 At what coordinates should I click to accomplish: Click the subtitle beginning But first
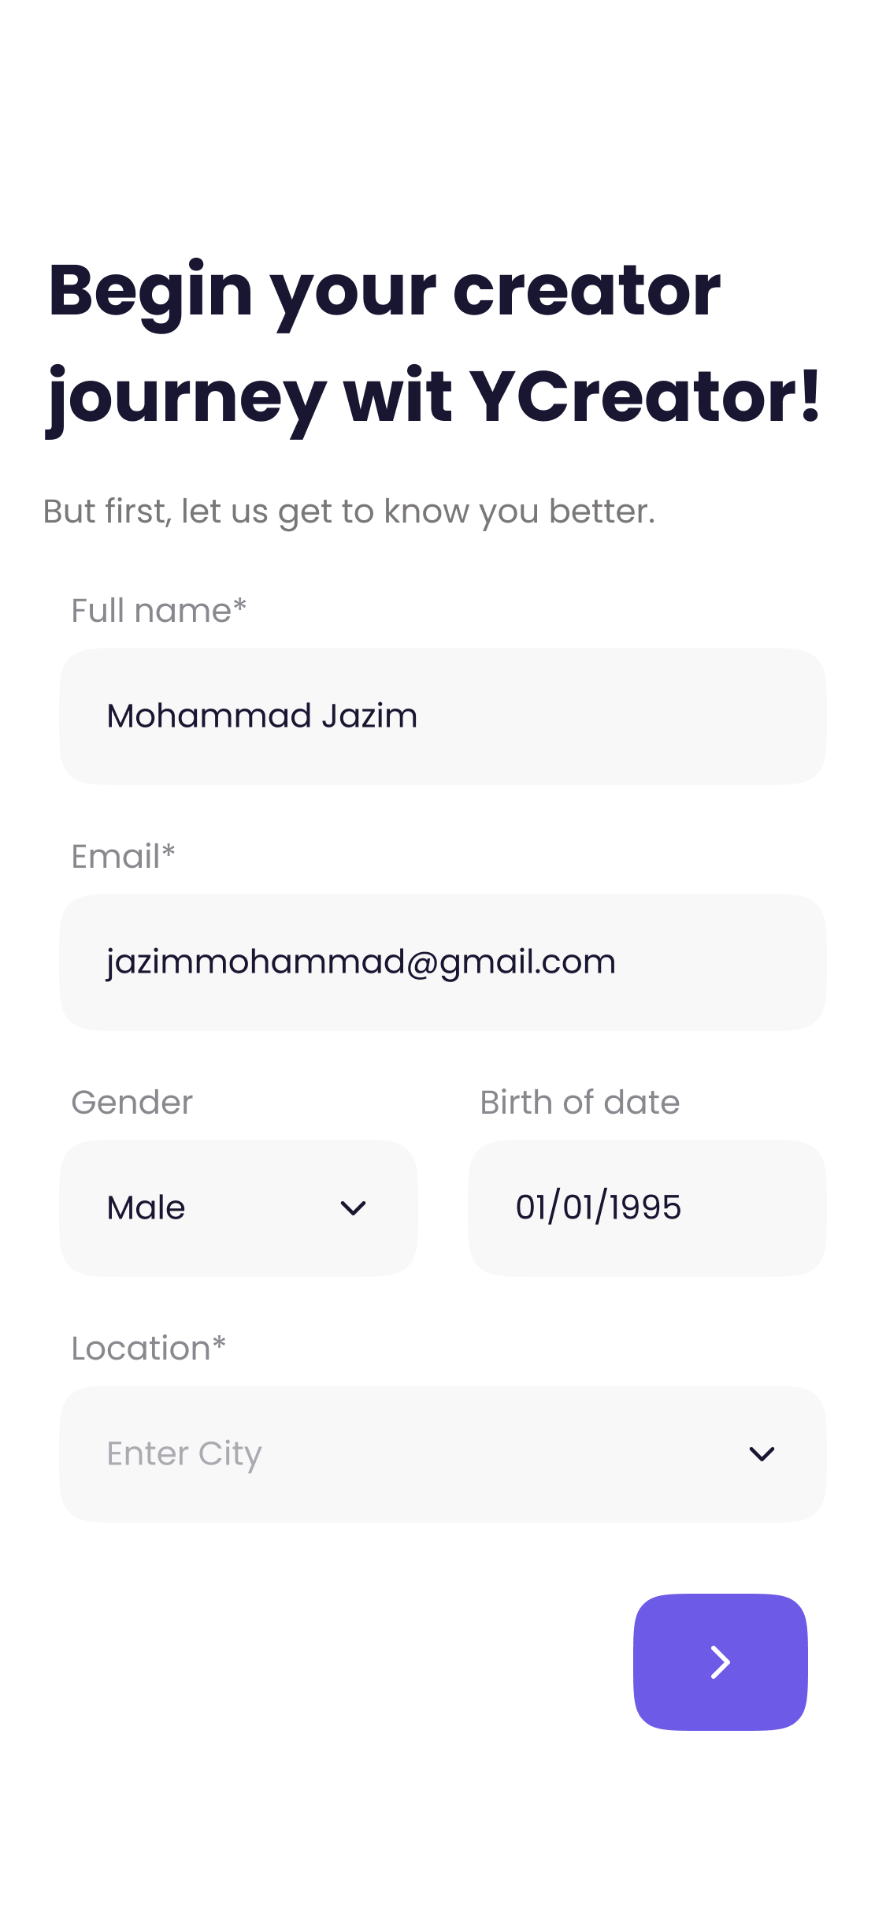349,511
